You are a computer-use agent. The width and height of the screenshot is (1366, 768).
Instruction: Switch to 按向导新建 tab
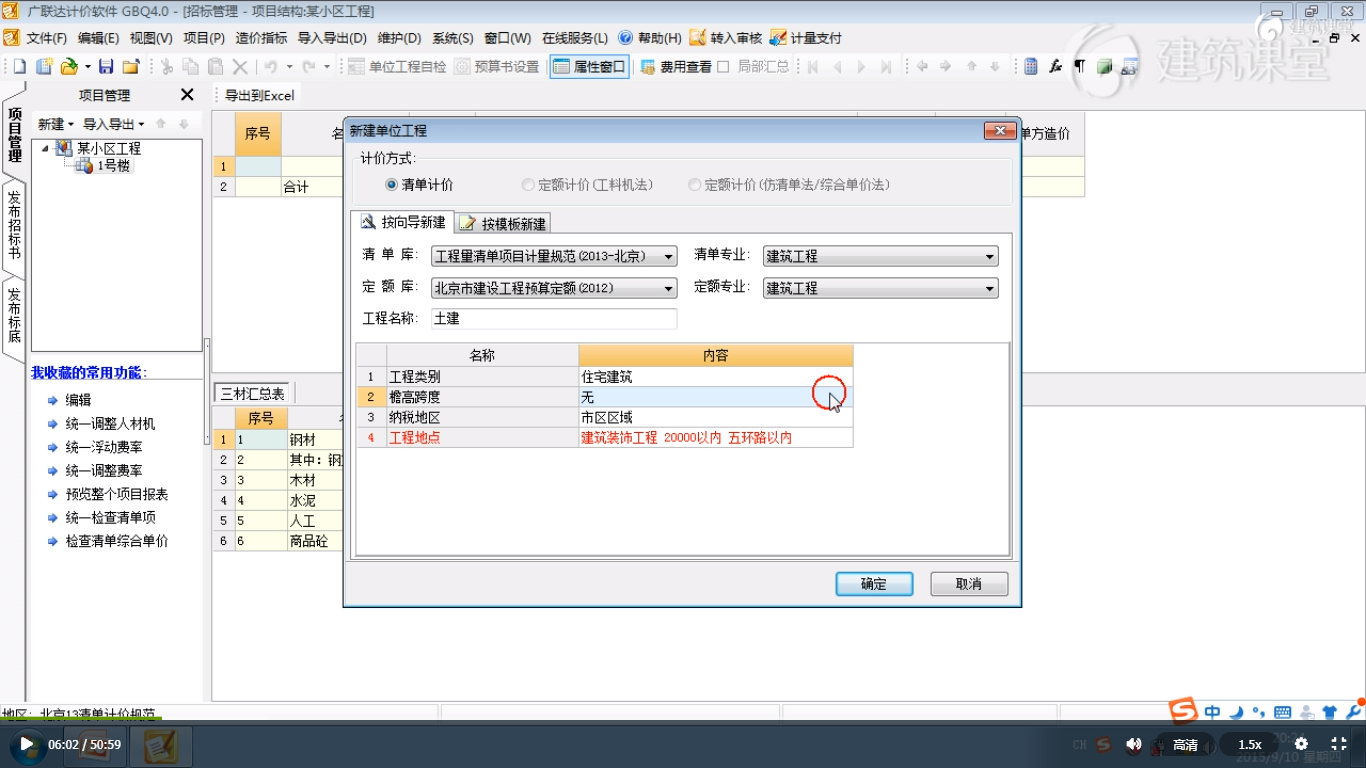[403, 222]
